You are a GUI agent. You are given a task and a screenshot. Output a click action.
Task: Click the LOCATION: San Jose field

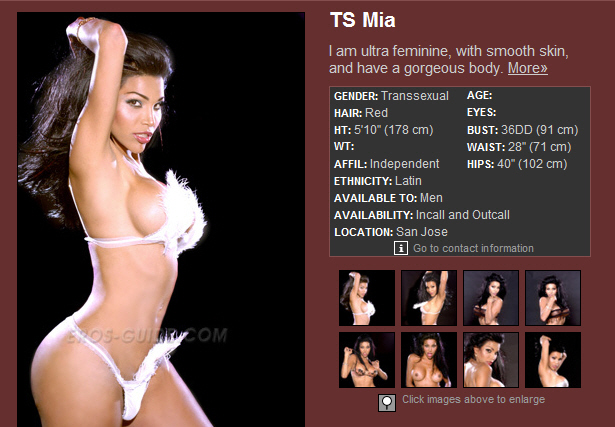(x=391, y=232)
